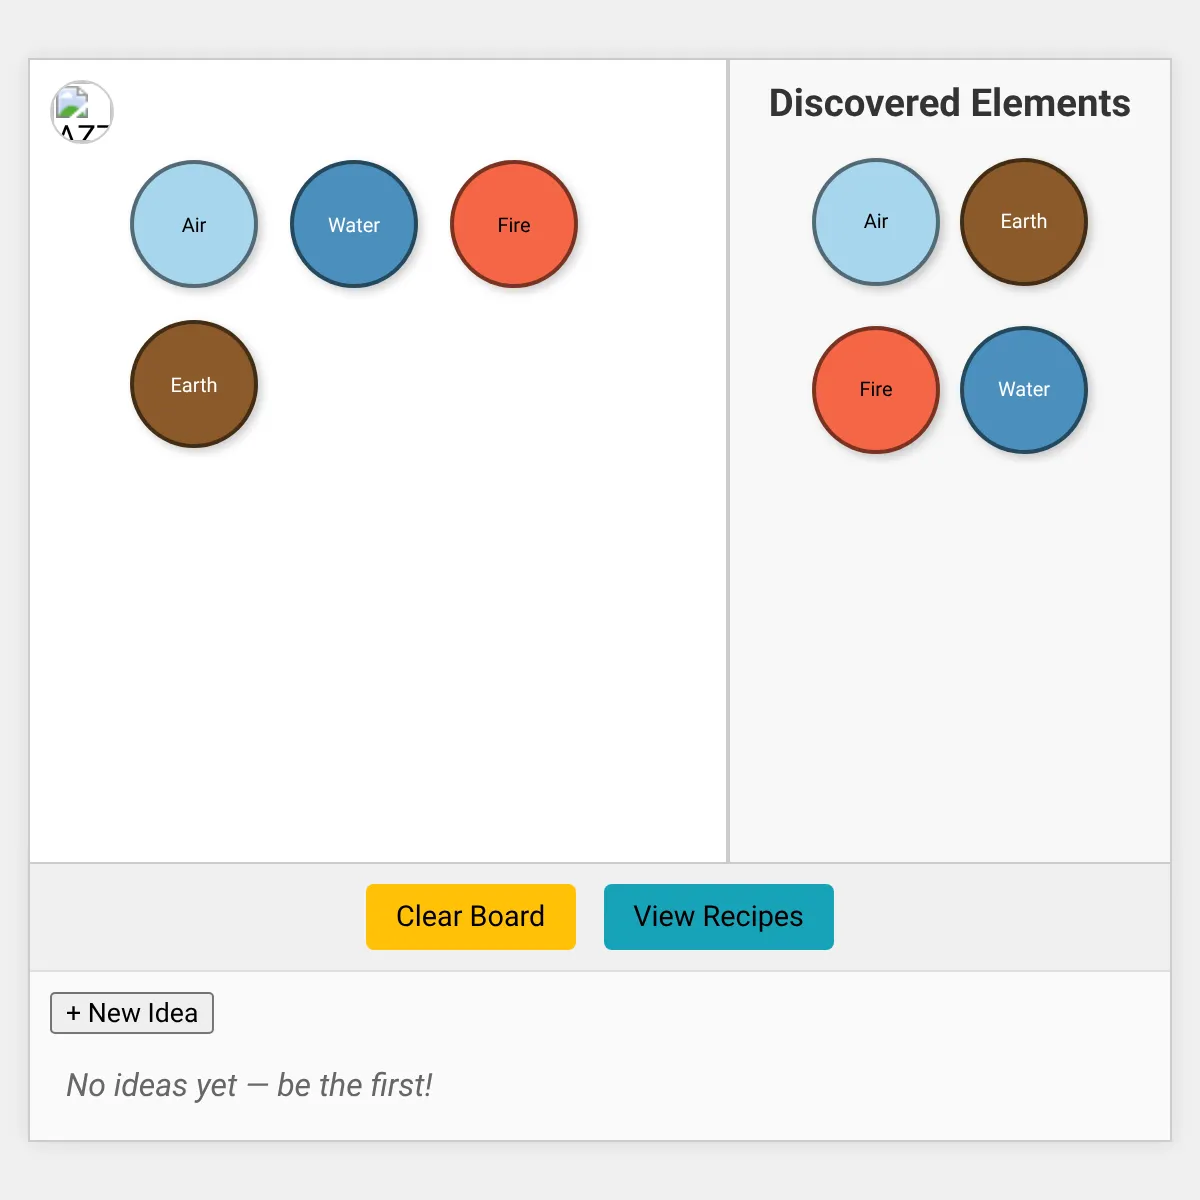1200x1200 pixels.
Task: Click the word 'Water' on the board circle
Action: pos(354,226)
